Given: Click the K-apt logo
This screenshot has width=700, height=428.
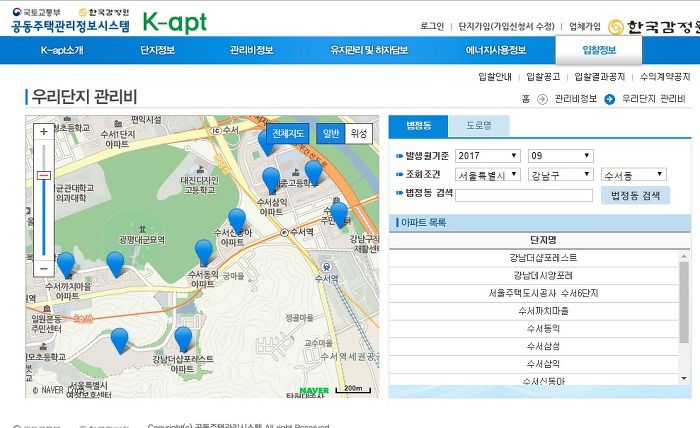Looking at the screenshot, I should [175, 22].
